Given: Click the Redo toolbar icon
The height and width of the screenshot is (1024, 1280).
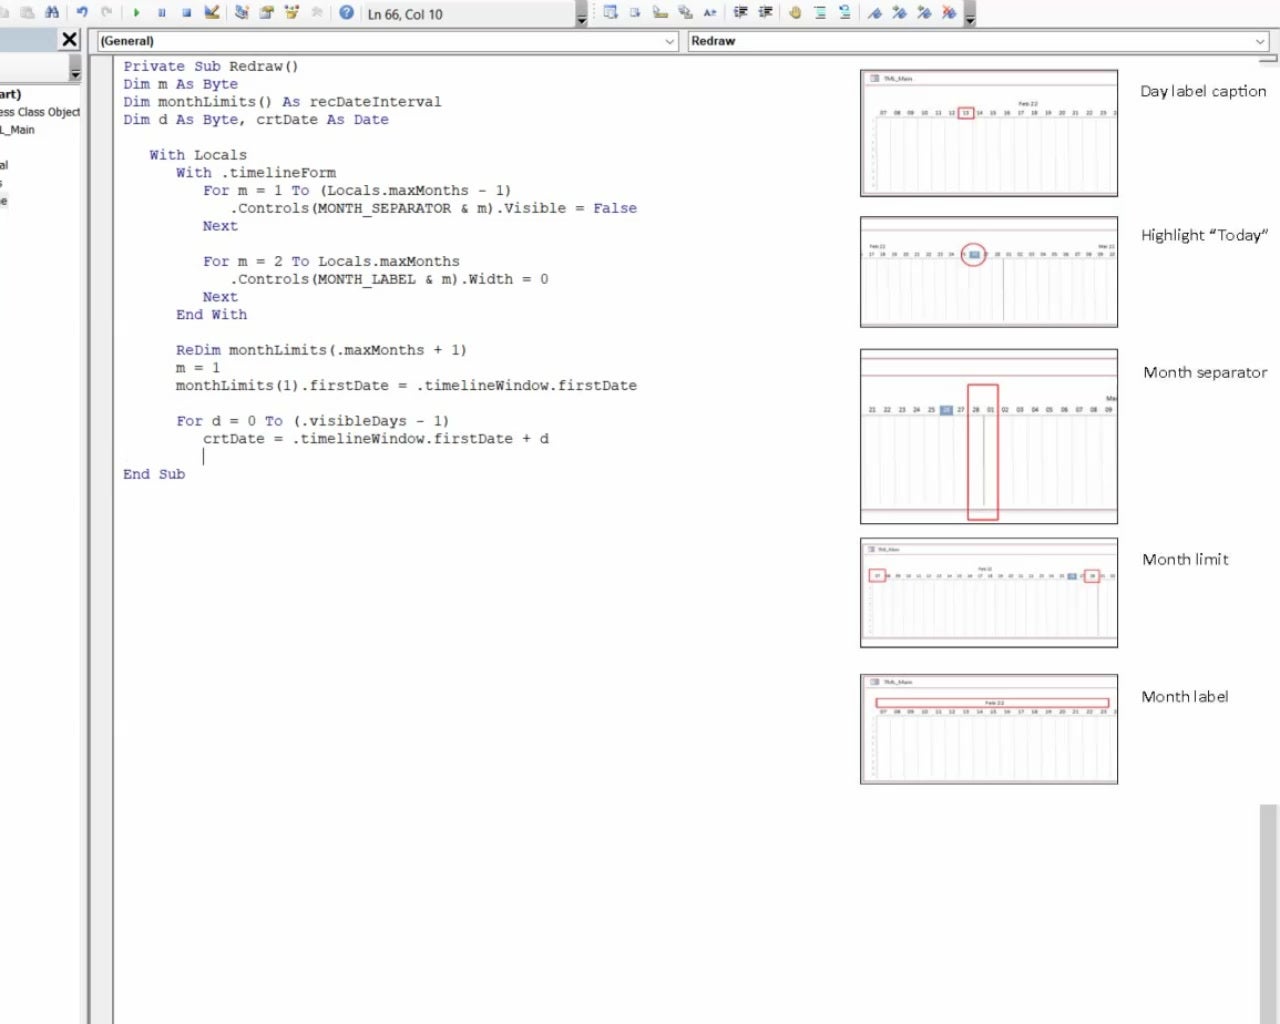Looking at the screenshot, I should tap(107, 13).
